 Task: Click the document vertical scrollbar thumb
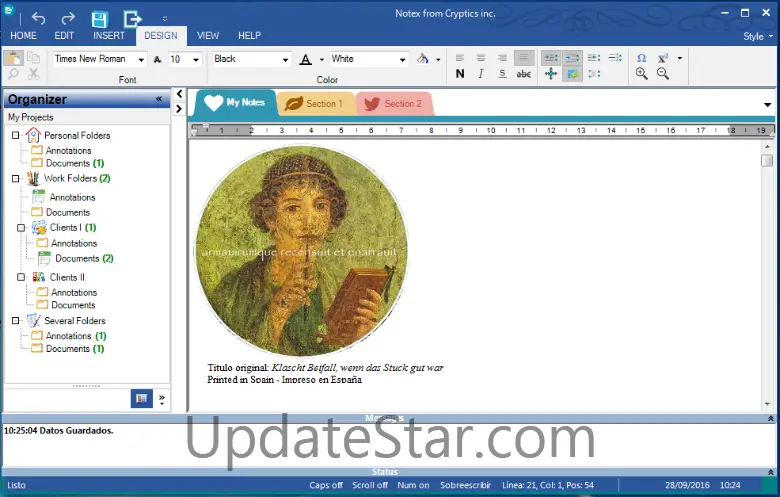767,161
